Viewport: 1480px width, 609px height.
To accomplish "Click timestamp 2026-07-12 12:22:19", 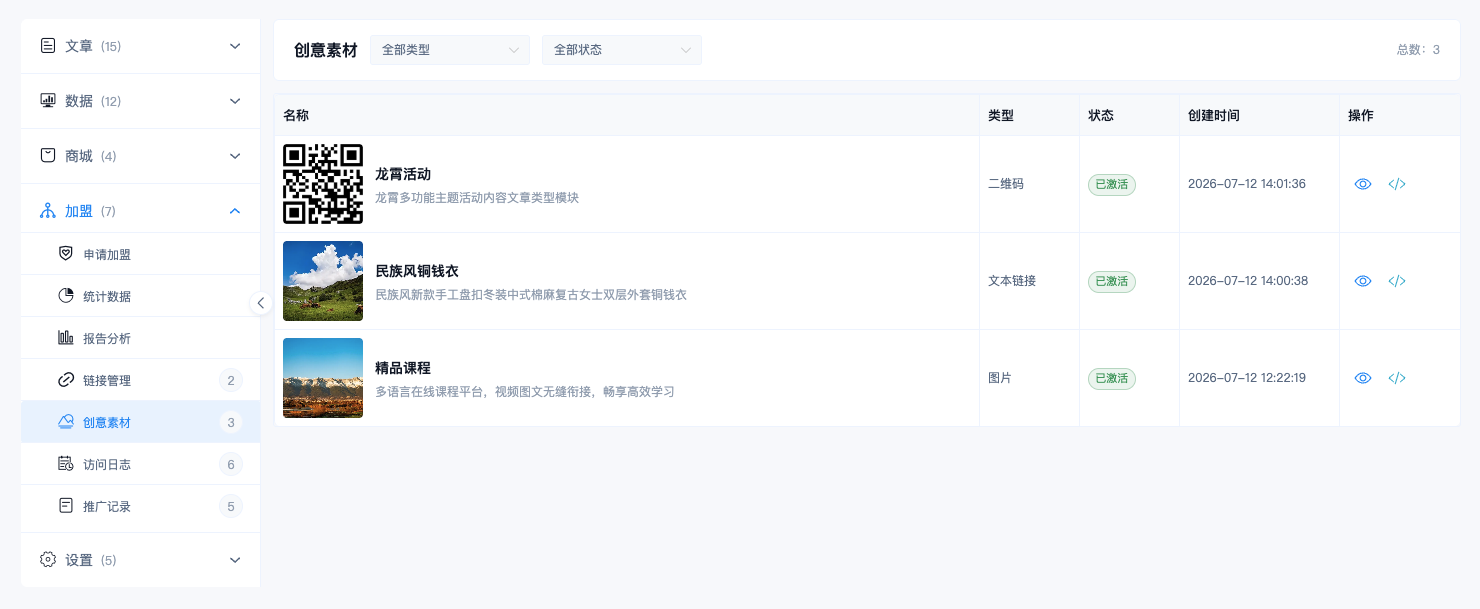I will pyautogui.click(x=1247, y=378).
